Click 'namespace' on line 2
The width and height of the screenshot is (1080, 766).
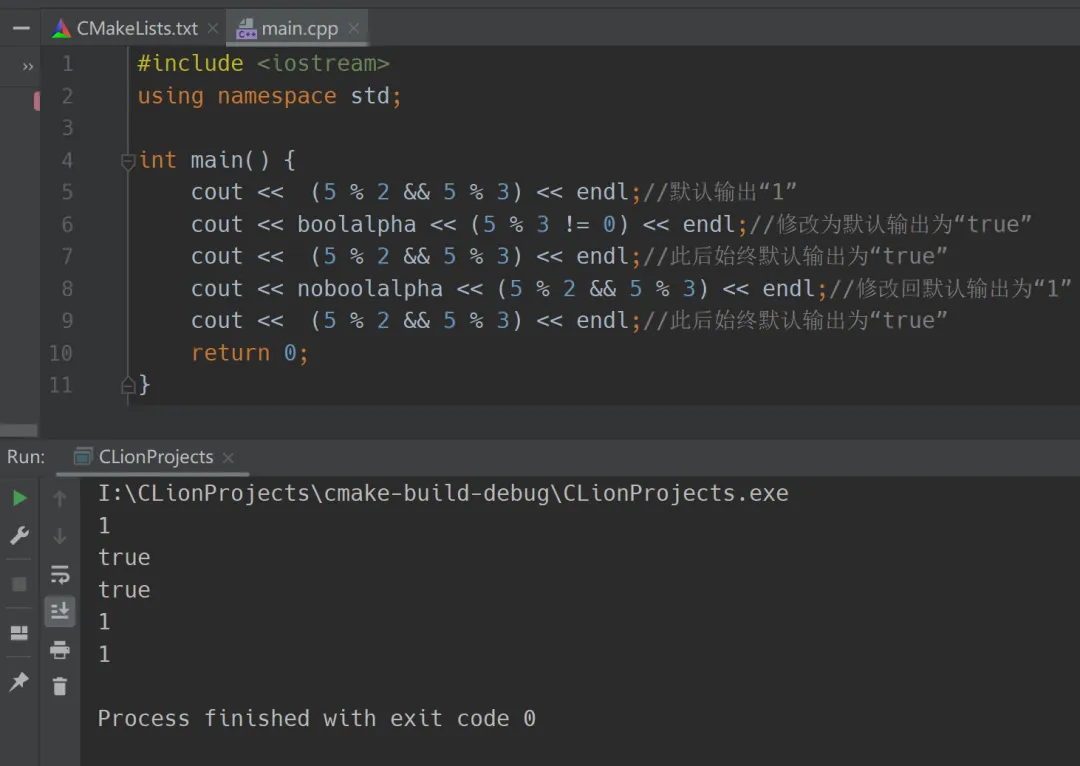coord(277,96)
